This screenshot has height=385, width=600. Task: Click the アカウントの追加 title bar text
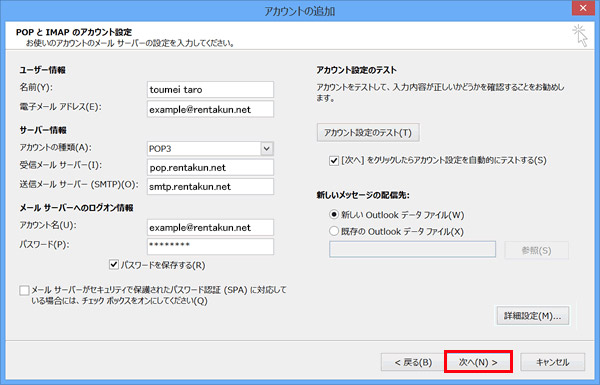click(x=300, y=11)
